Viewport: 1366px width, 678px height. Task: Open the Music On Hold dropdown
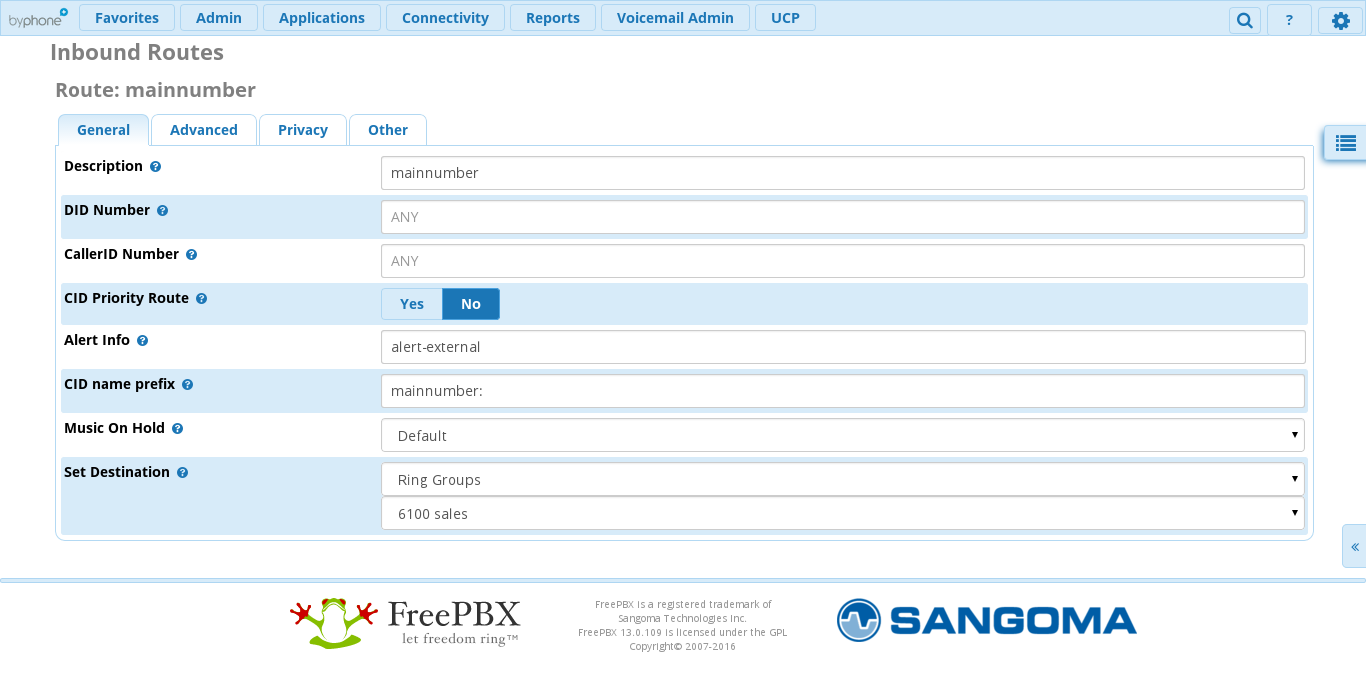(x=843, y=436)
